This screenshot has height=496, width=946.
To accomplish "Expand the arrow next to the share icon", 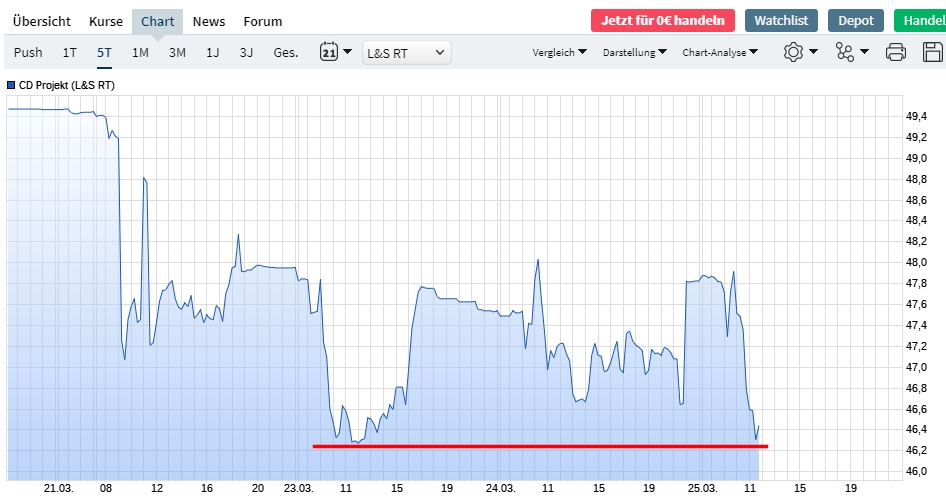I will tap(865, 52).
